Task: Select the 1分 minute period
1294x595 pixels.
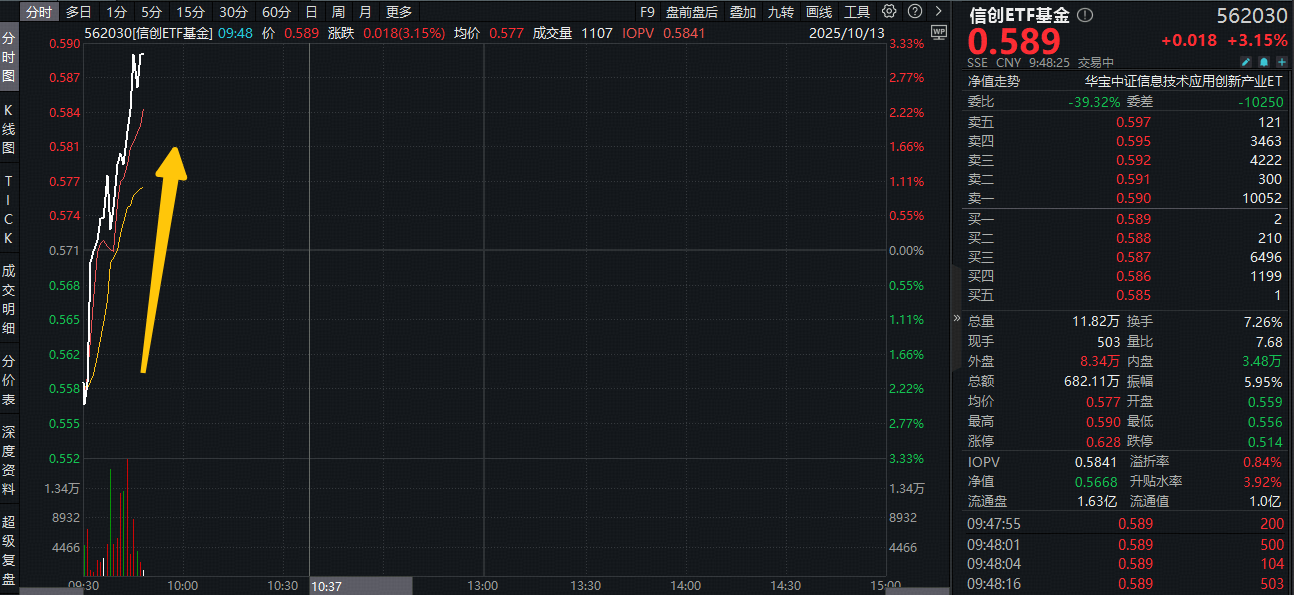Action: 116,12
